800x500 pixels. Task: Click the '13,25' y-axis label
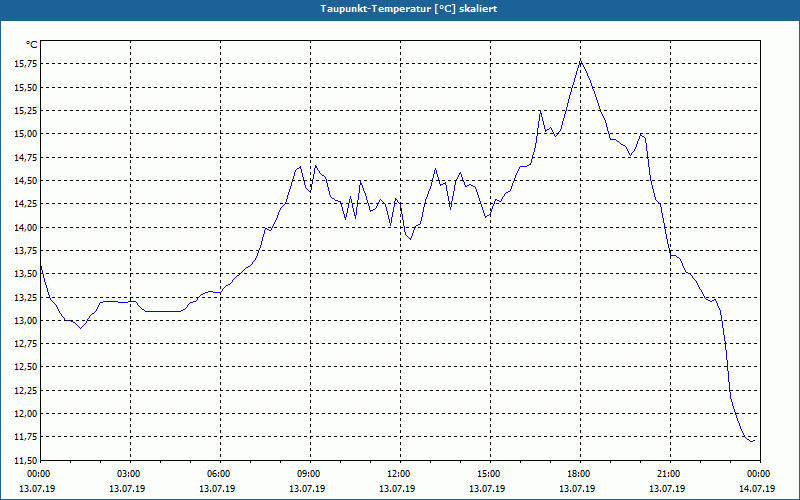26,297
